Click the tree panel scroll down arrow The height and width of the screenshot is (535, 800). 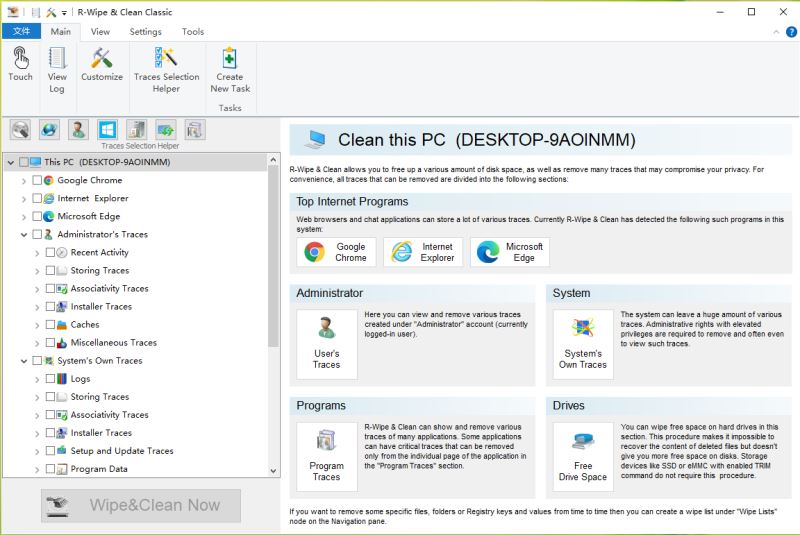pyautogui.click(x=273, y=471)
